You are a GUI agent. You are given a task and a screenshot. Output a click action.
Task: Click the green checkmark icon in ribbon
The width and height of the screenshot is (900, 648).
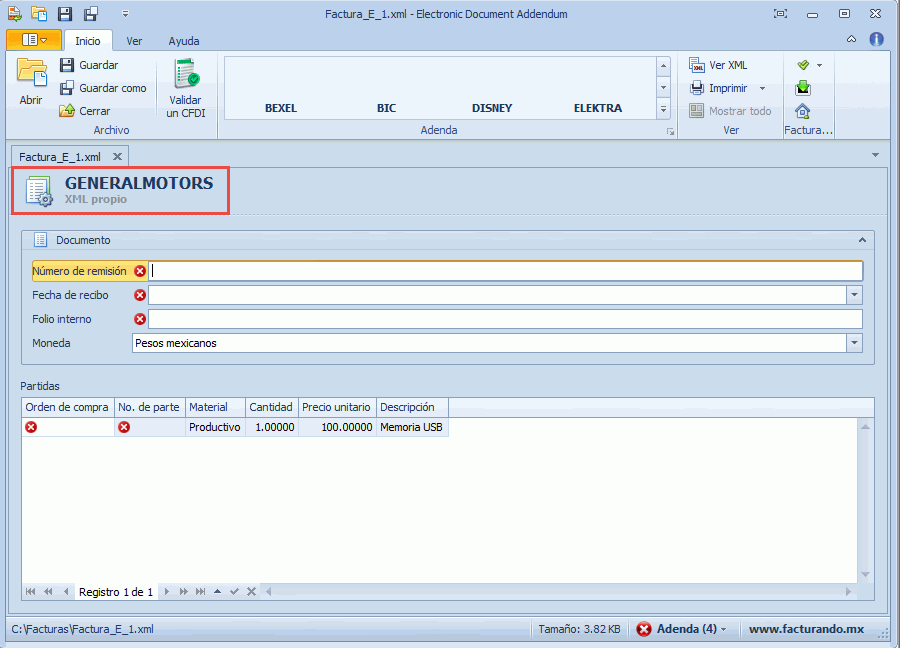click(x=803, y=65)
